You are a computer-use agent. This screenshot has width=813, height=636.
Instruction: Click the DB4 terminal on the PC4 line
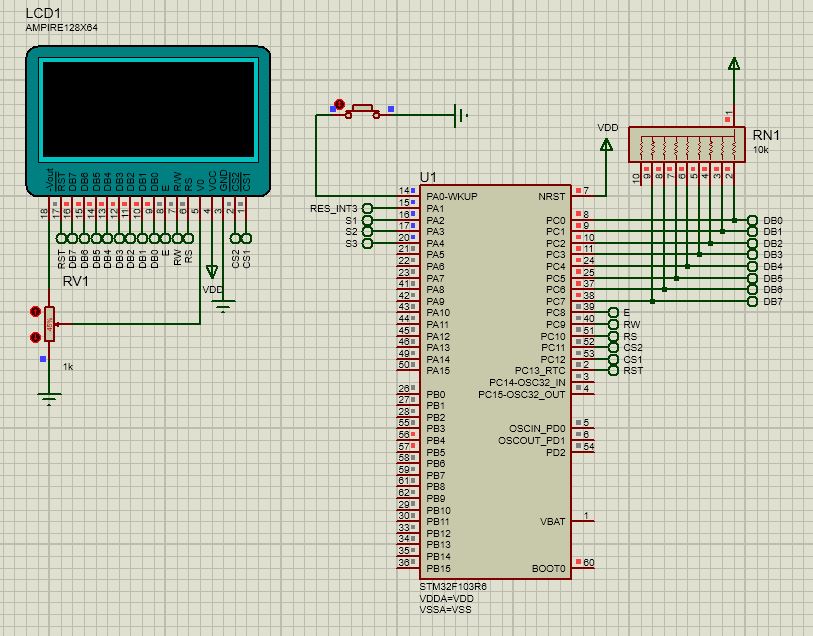click(752, 266)
